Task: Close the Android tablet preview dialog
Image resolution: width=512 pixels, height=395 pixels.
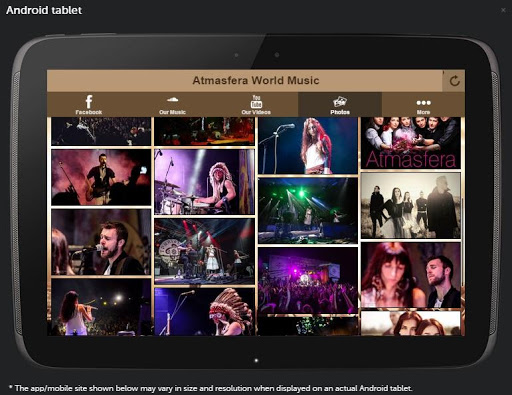Action: [503, 10]
